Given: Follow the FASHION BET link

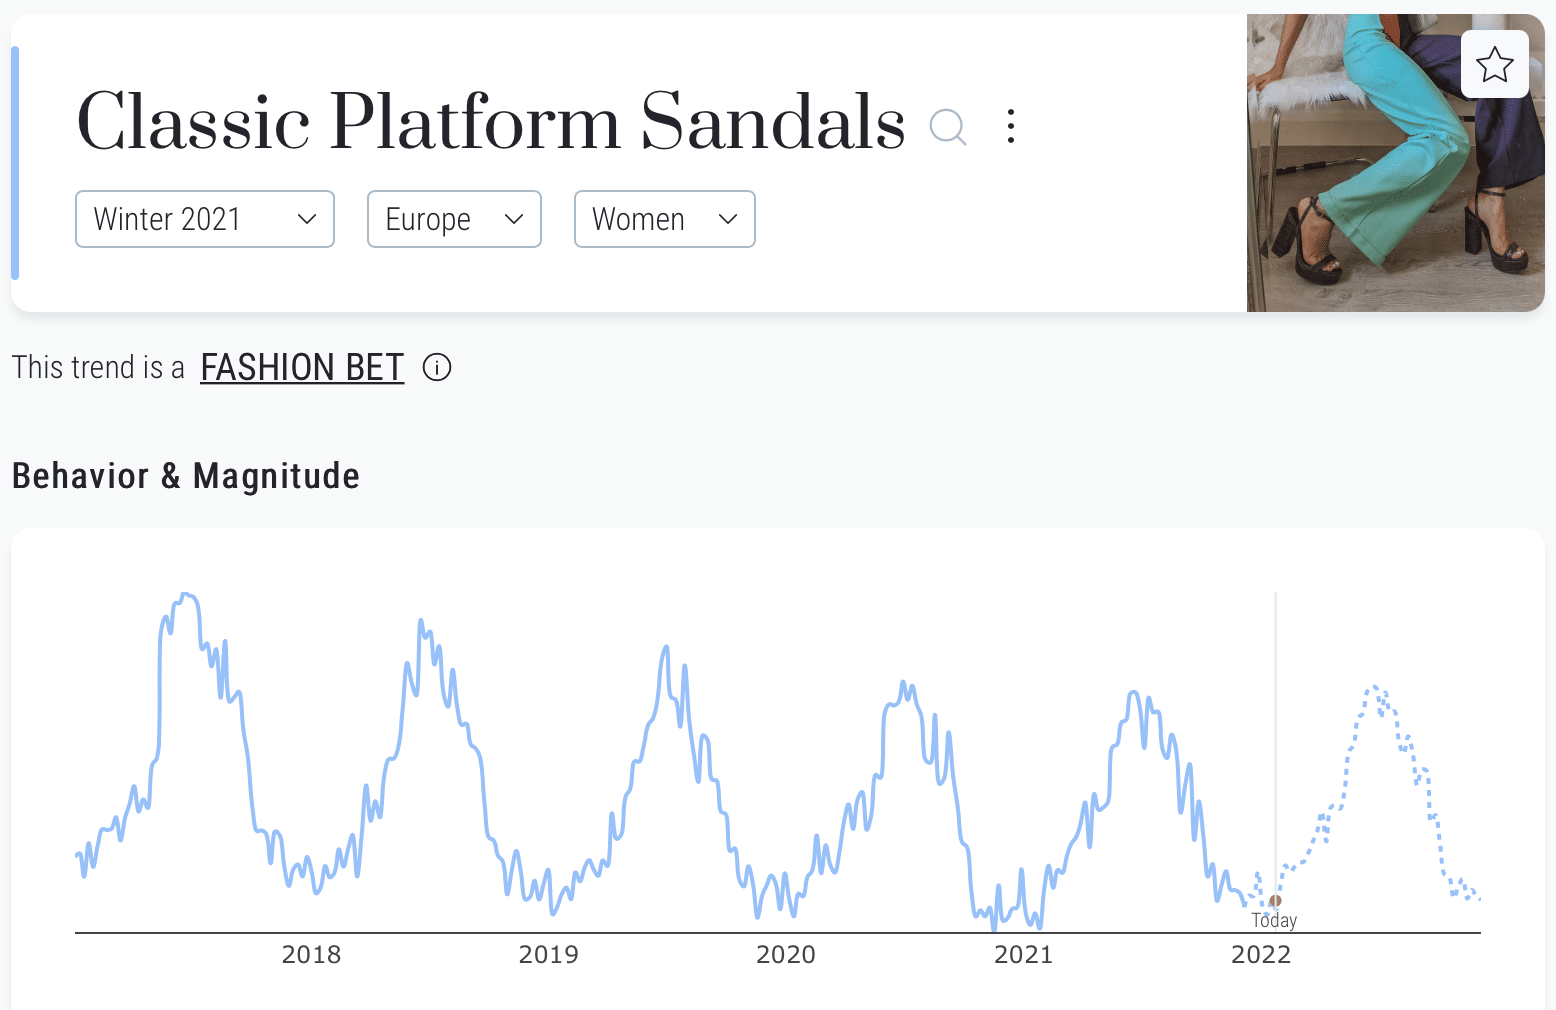Looking at the screenshot, I should click(302, 368).
